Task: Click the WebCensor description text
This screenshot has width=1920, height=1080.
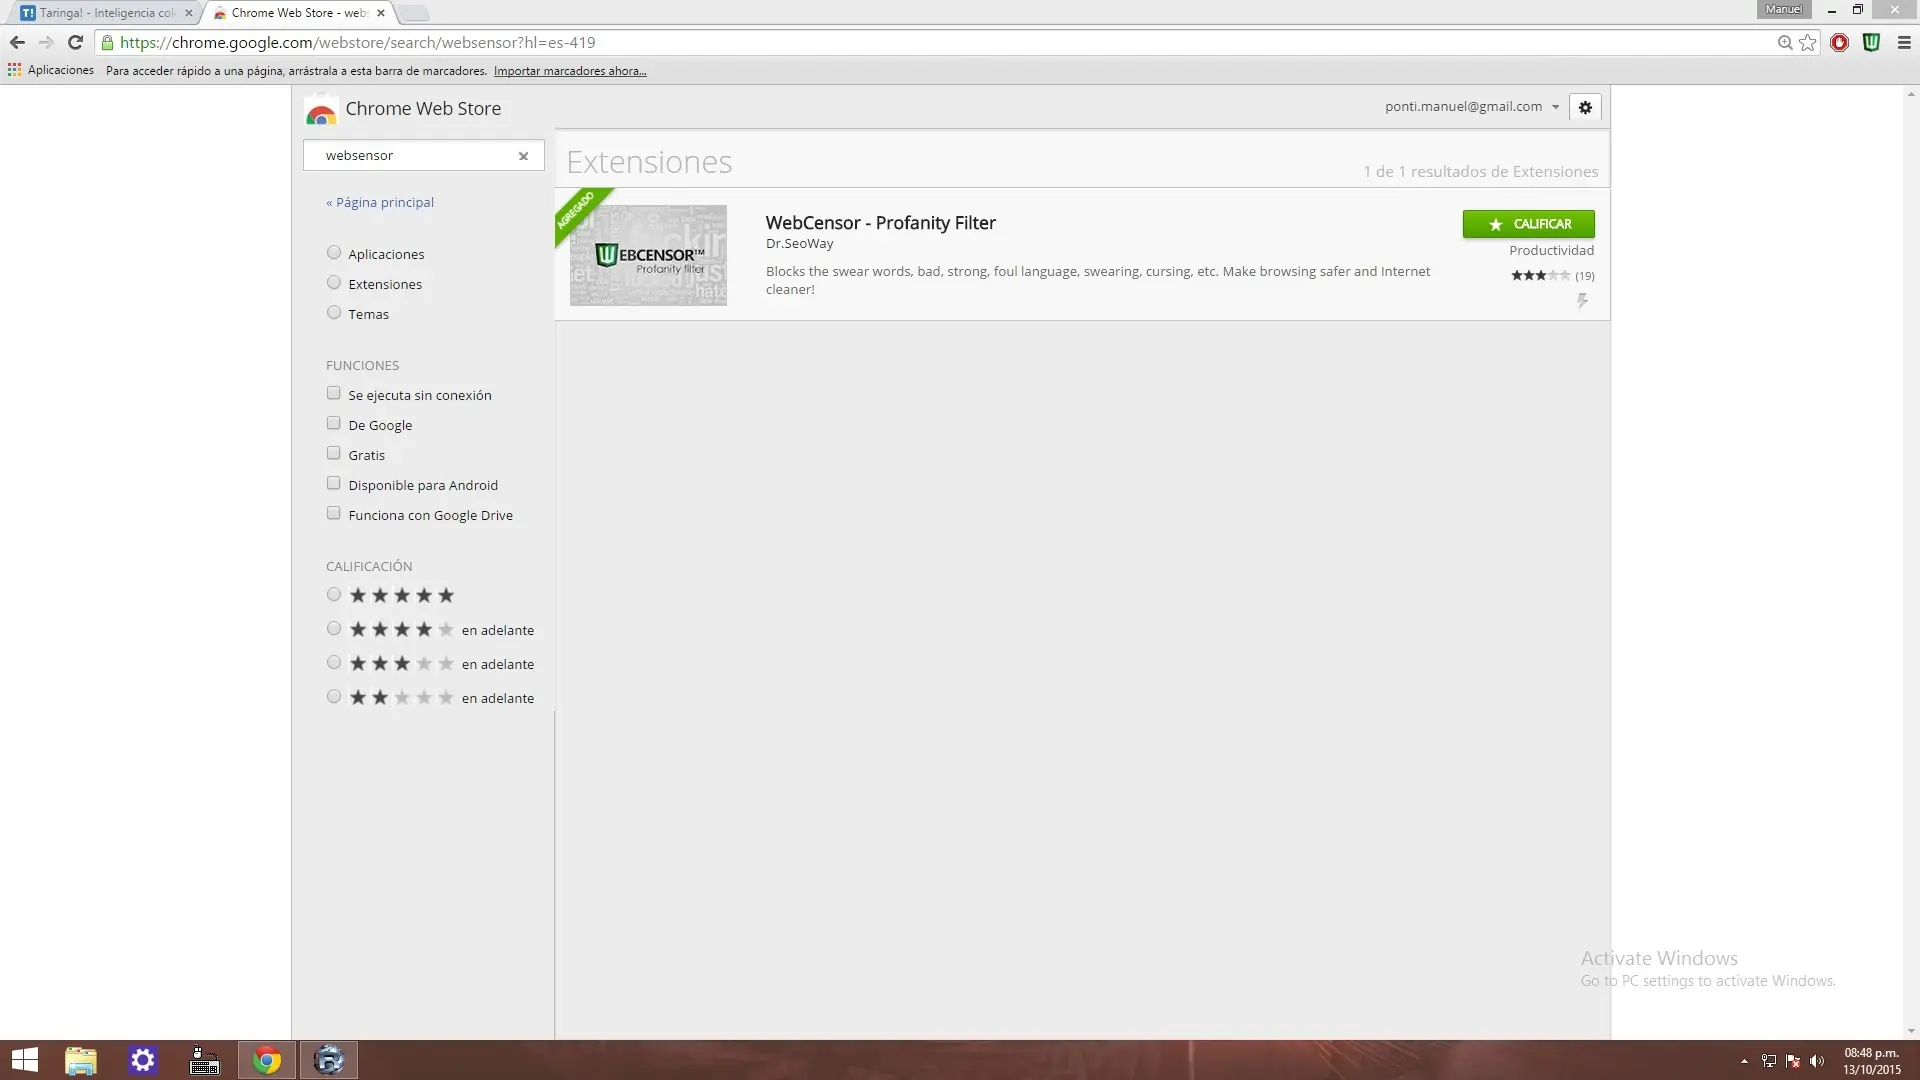Action: 1098,280
